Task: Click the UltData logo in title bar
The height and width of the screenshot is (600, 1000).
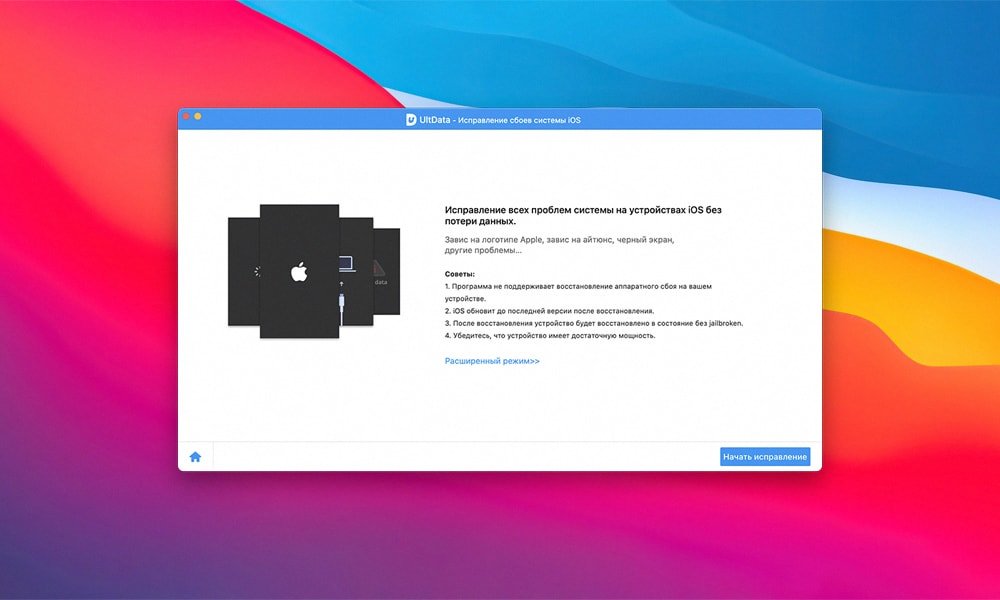Action: click(411, 119)
